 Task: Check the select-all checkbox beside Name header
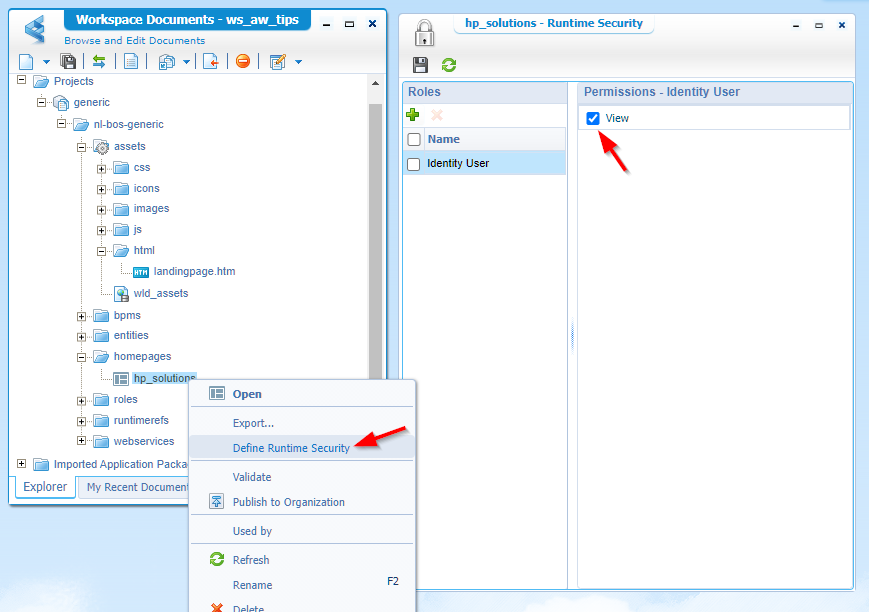(414, 140)
